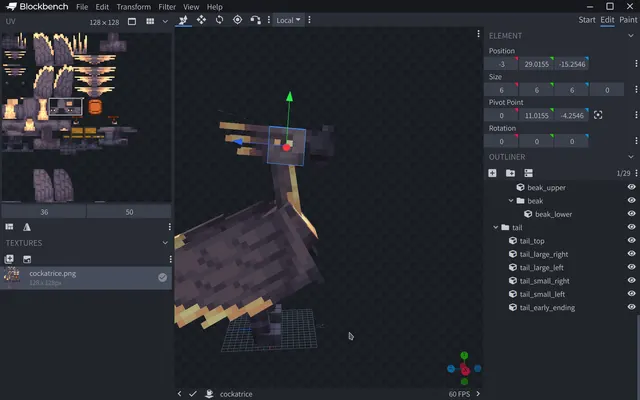Go to the previous tab arrow in status bar
The image size is (640, 400).
tap(180, 394)
